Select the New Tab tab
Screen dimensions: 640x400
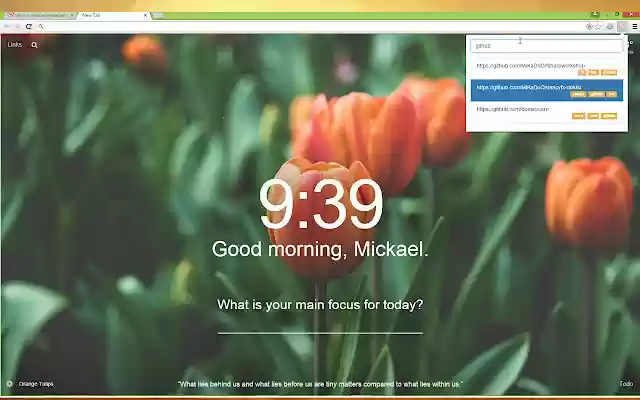112,15
